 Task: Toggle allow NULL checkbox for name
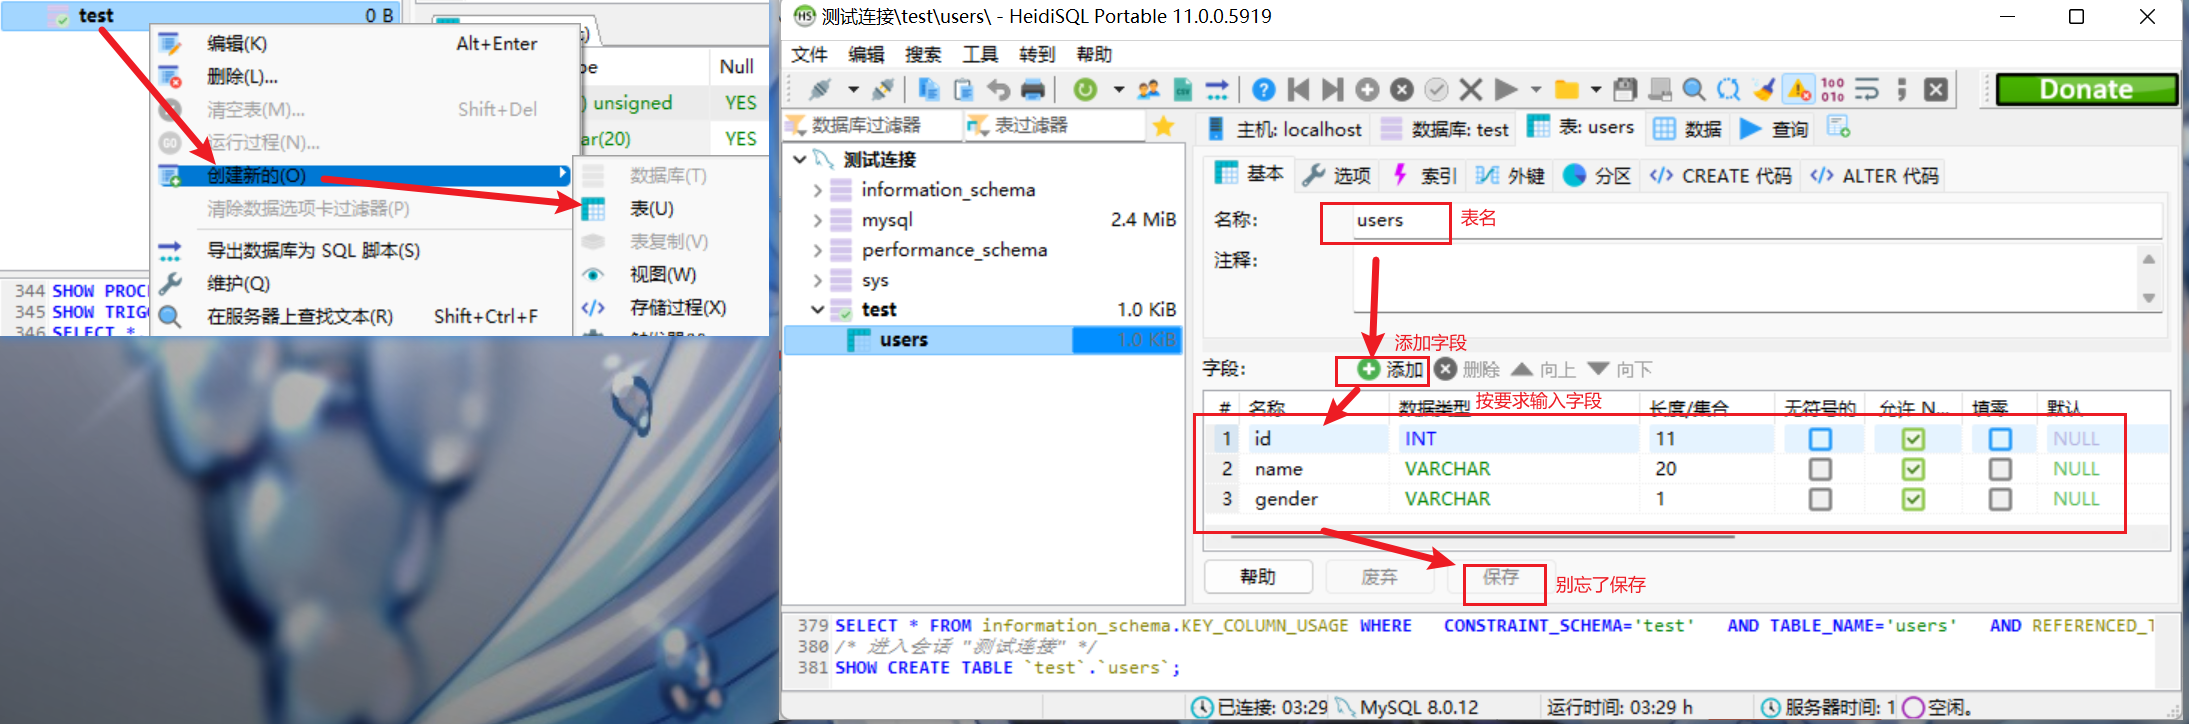(x=1913, y=469)
